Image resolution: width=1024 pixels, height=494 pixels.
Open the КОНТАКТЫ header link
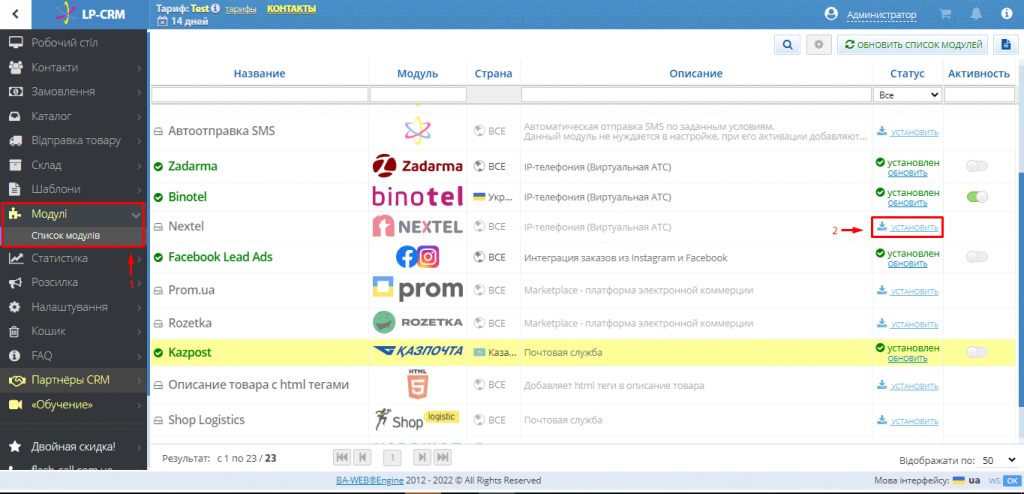point(291,9)
